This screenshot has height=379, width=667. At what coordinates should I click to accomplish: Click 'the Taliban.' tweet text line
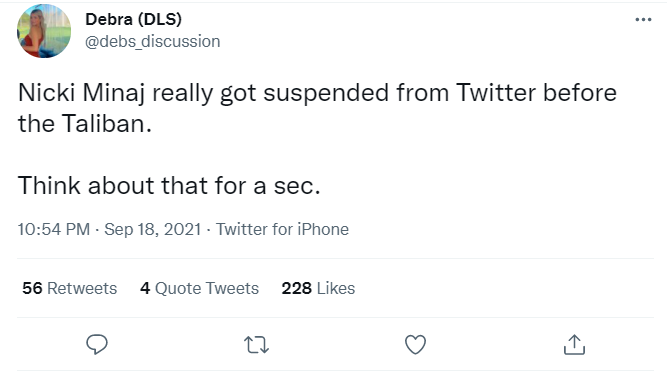(x=85, y=124)
